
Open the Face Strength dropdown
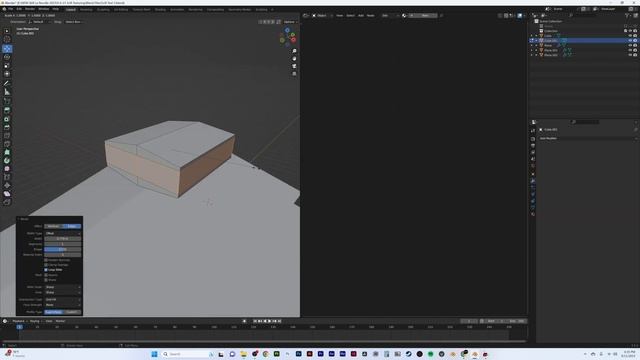[62, 305]
